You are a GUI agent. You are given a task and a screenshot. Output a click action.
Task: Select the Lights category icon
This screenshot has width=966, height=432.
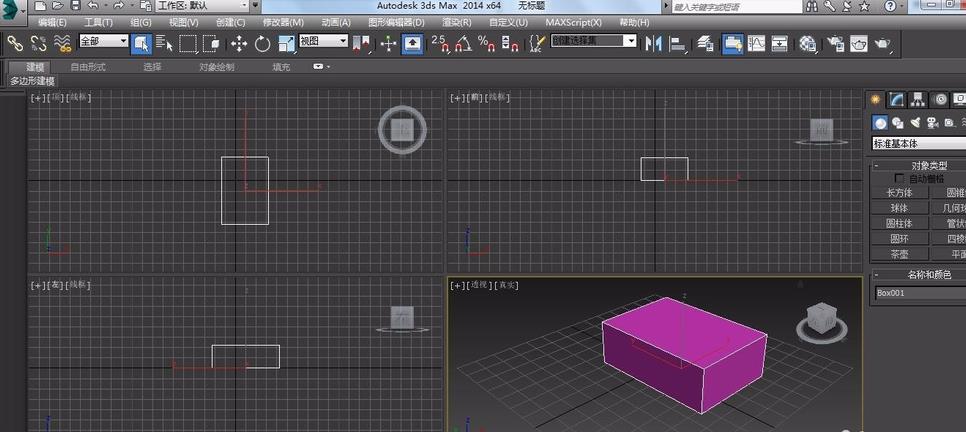pyautogui.click(x=914, y=122)
